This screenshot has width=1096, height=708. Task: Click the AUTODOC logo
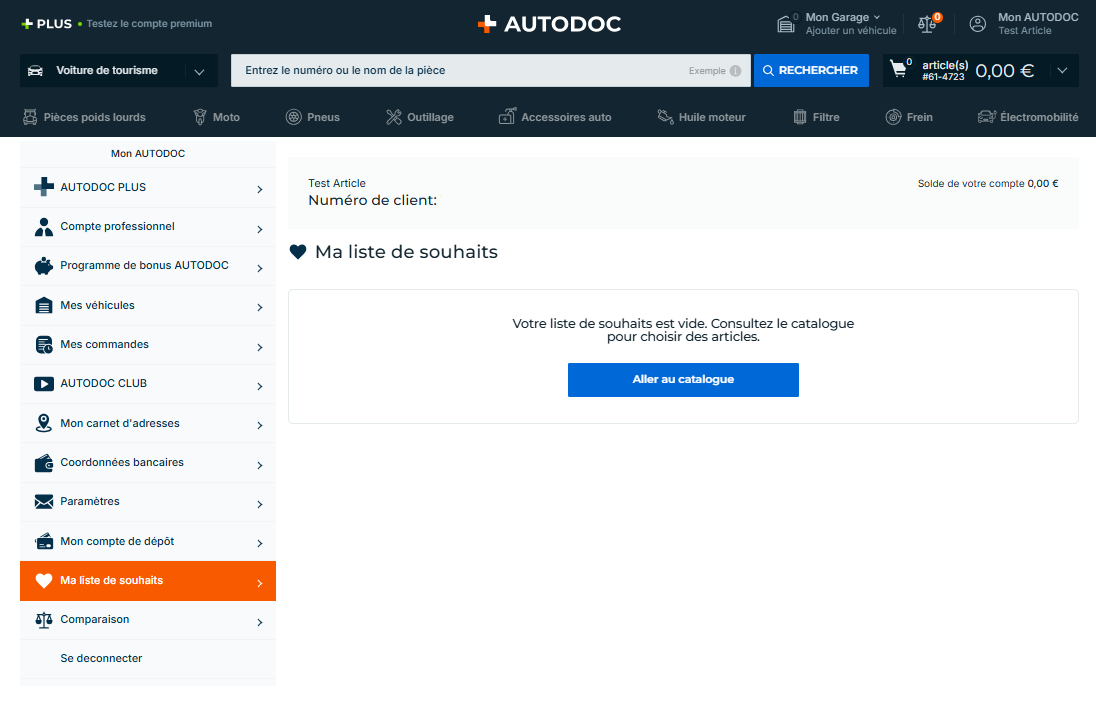(548, 24)
